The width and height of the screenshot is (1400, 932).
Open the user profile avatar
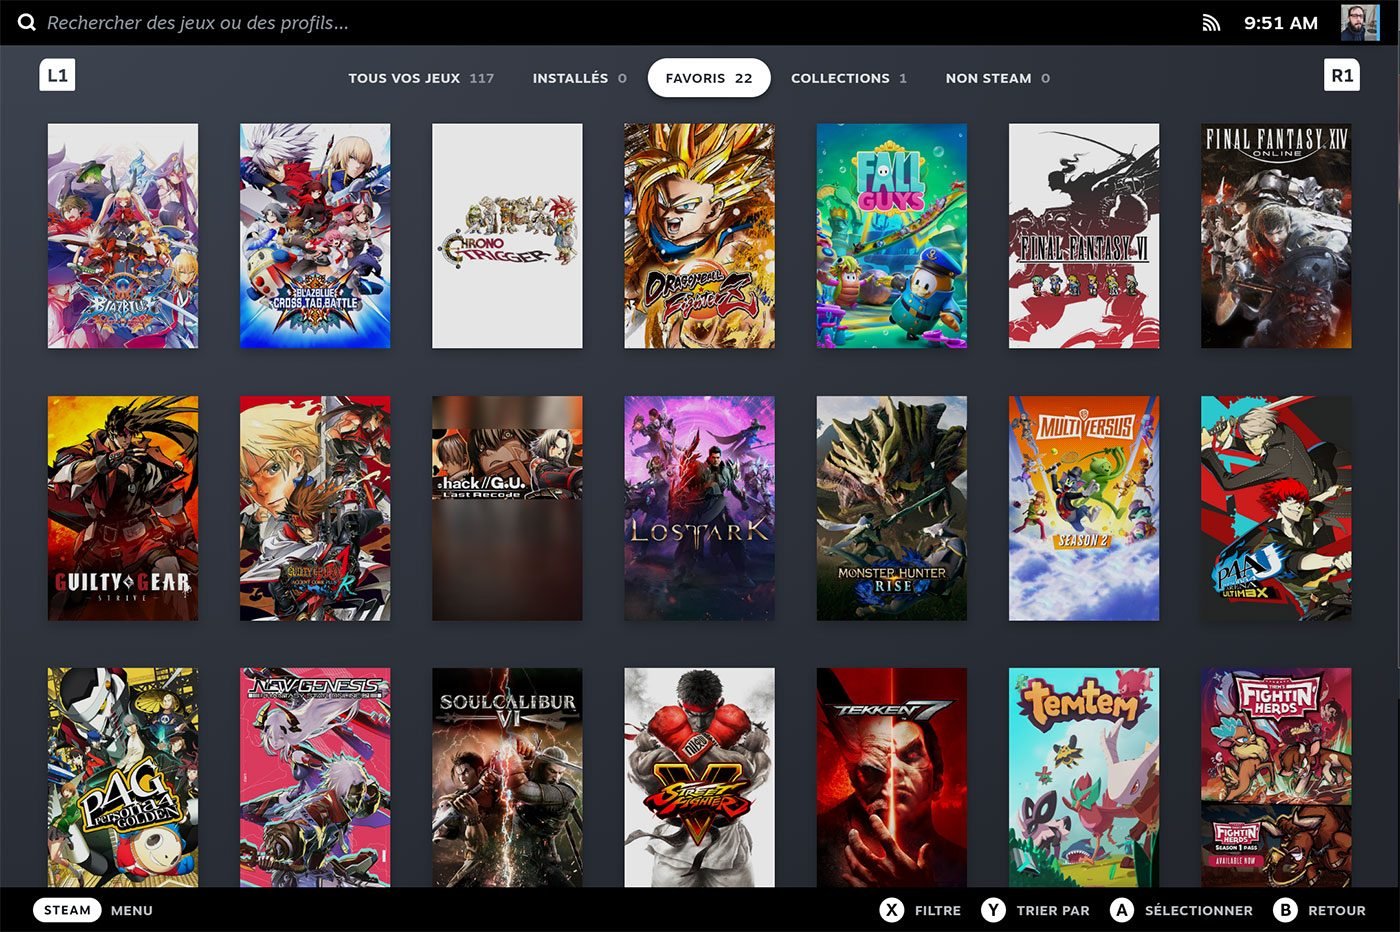coord(1360,23)
